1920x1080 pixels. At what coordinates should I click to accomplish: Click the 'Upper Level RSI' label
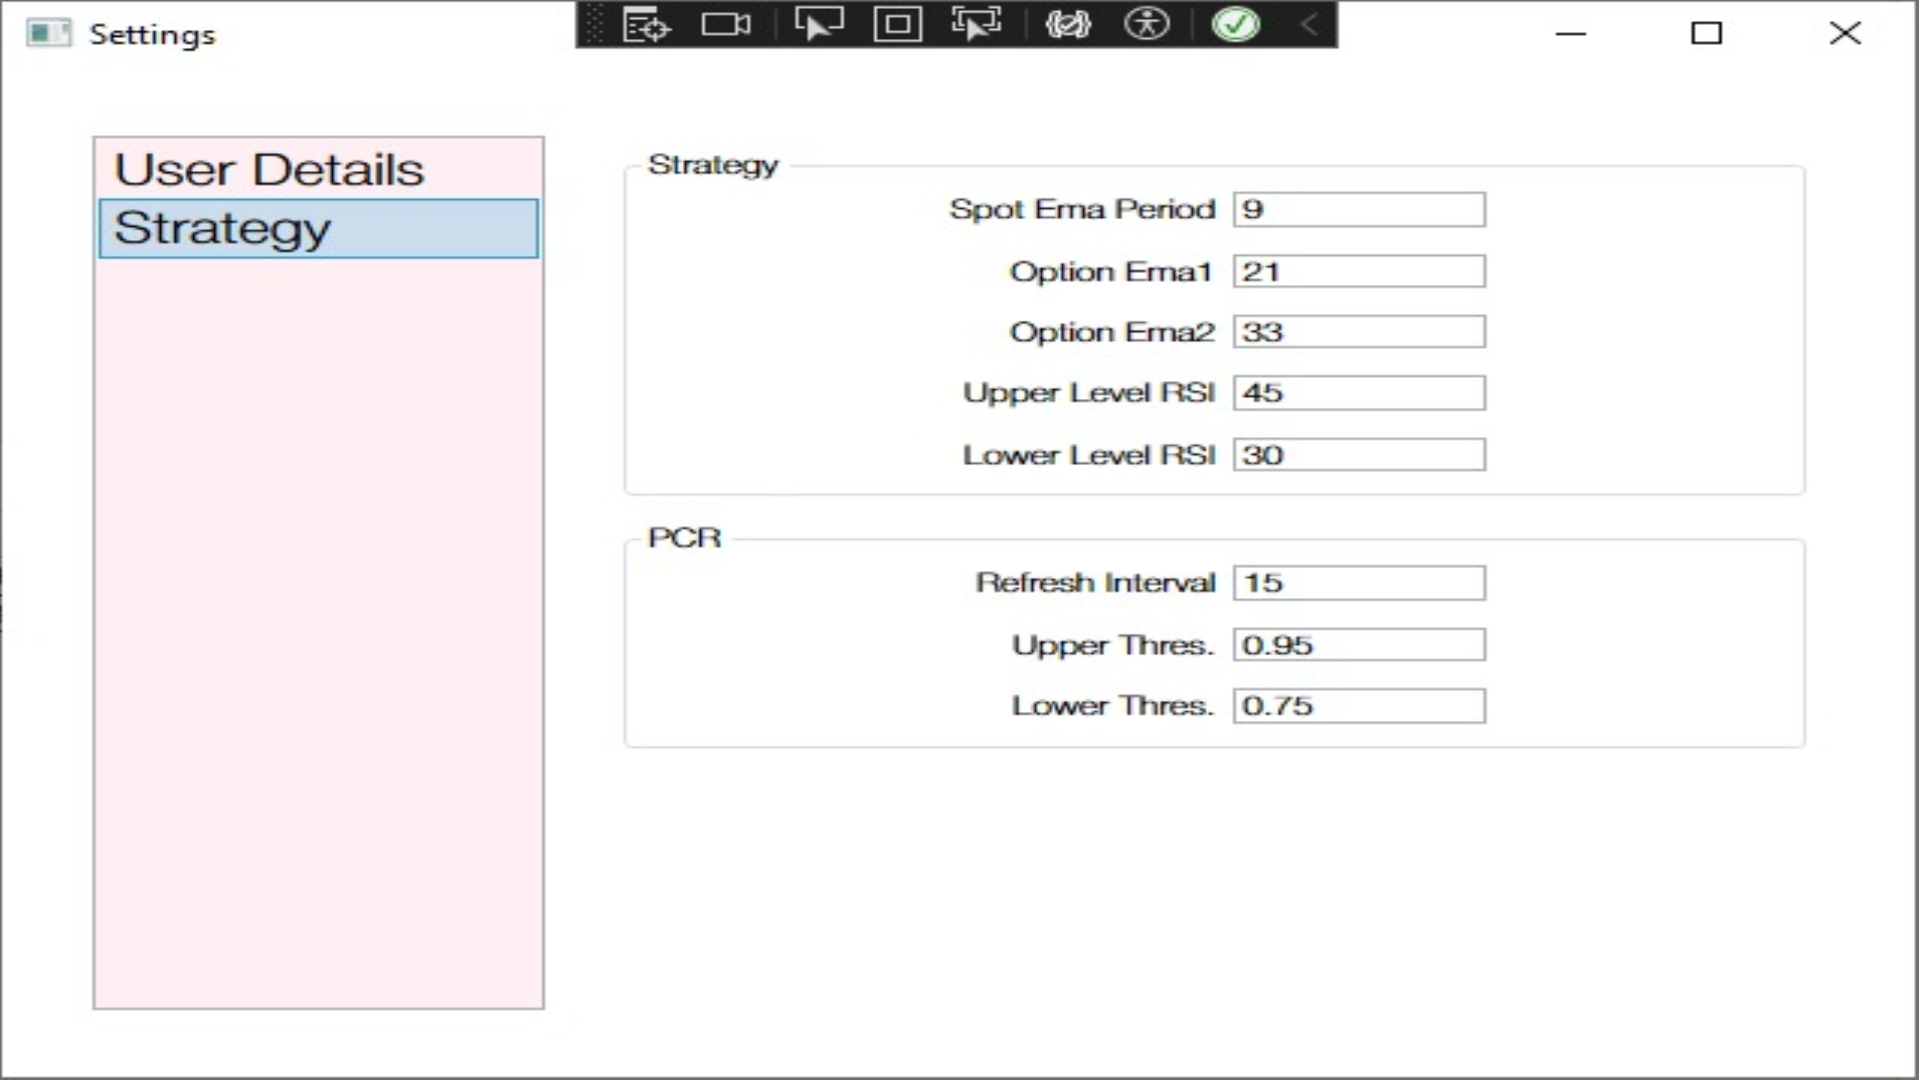[1089, 393]
